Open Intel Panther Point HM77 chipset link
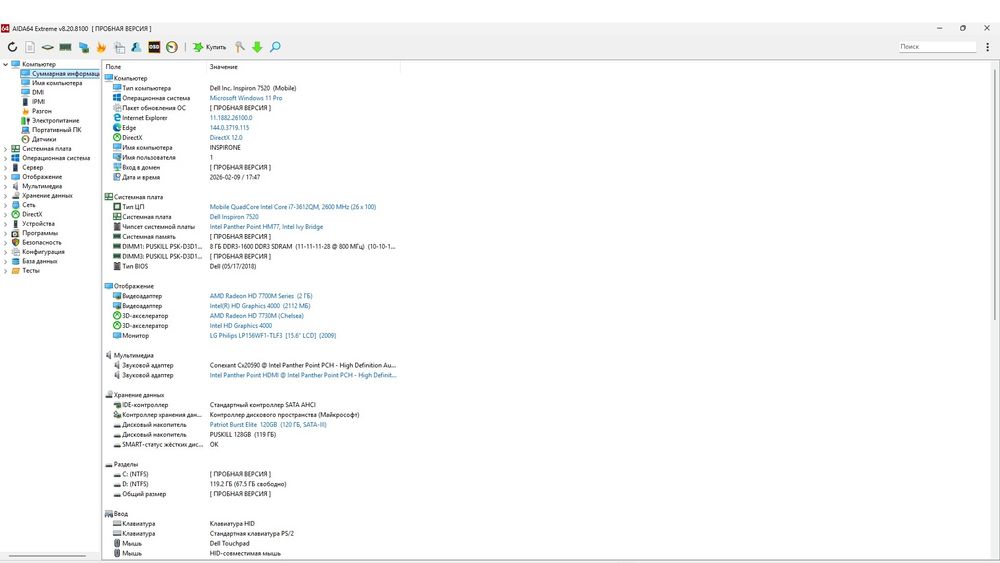Screen dimensions: 1000x563 click(266, 226)
